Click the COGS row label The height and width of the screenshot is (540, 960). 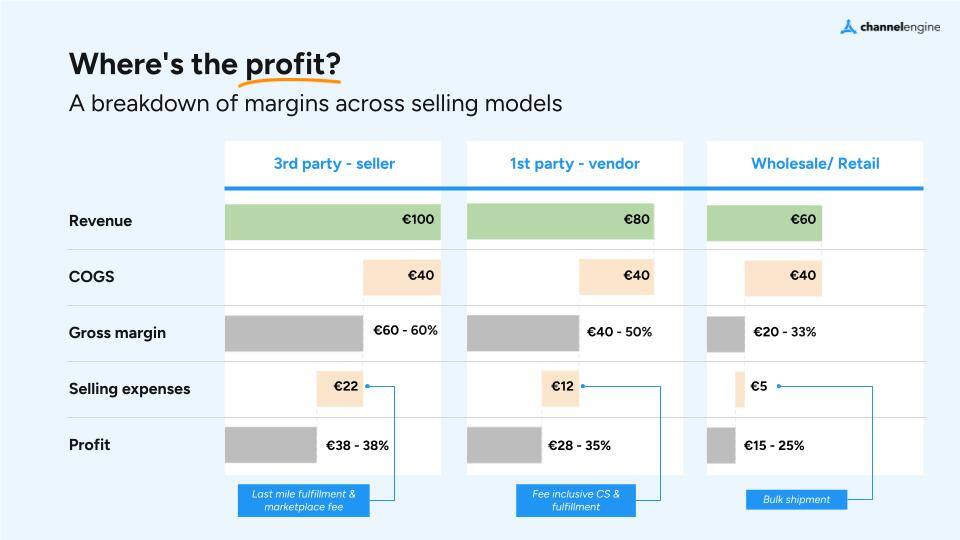91,277
